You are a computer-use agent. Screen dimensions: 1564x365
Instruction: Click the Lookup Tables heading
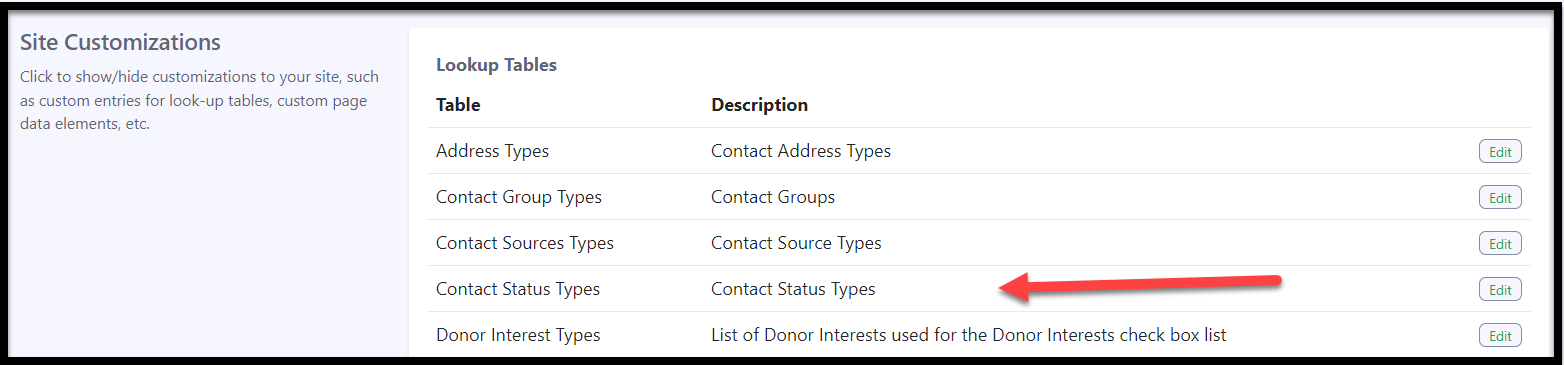(496, 65)
